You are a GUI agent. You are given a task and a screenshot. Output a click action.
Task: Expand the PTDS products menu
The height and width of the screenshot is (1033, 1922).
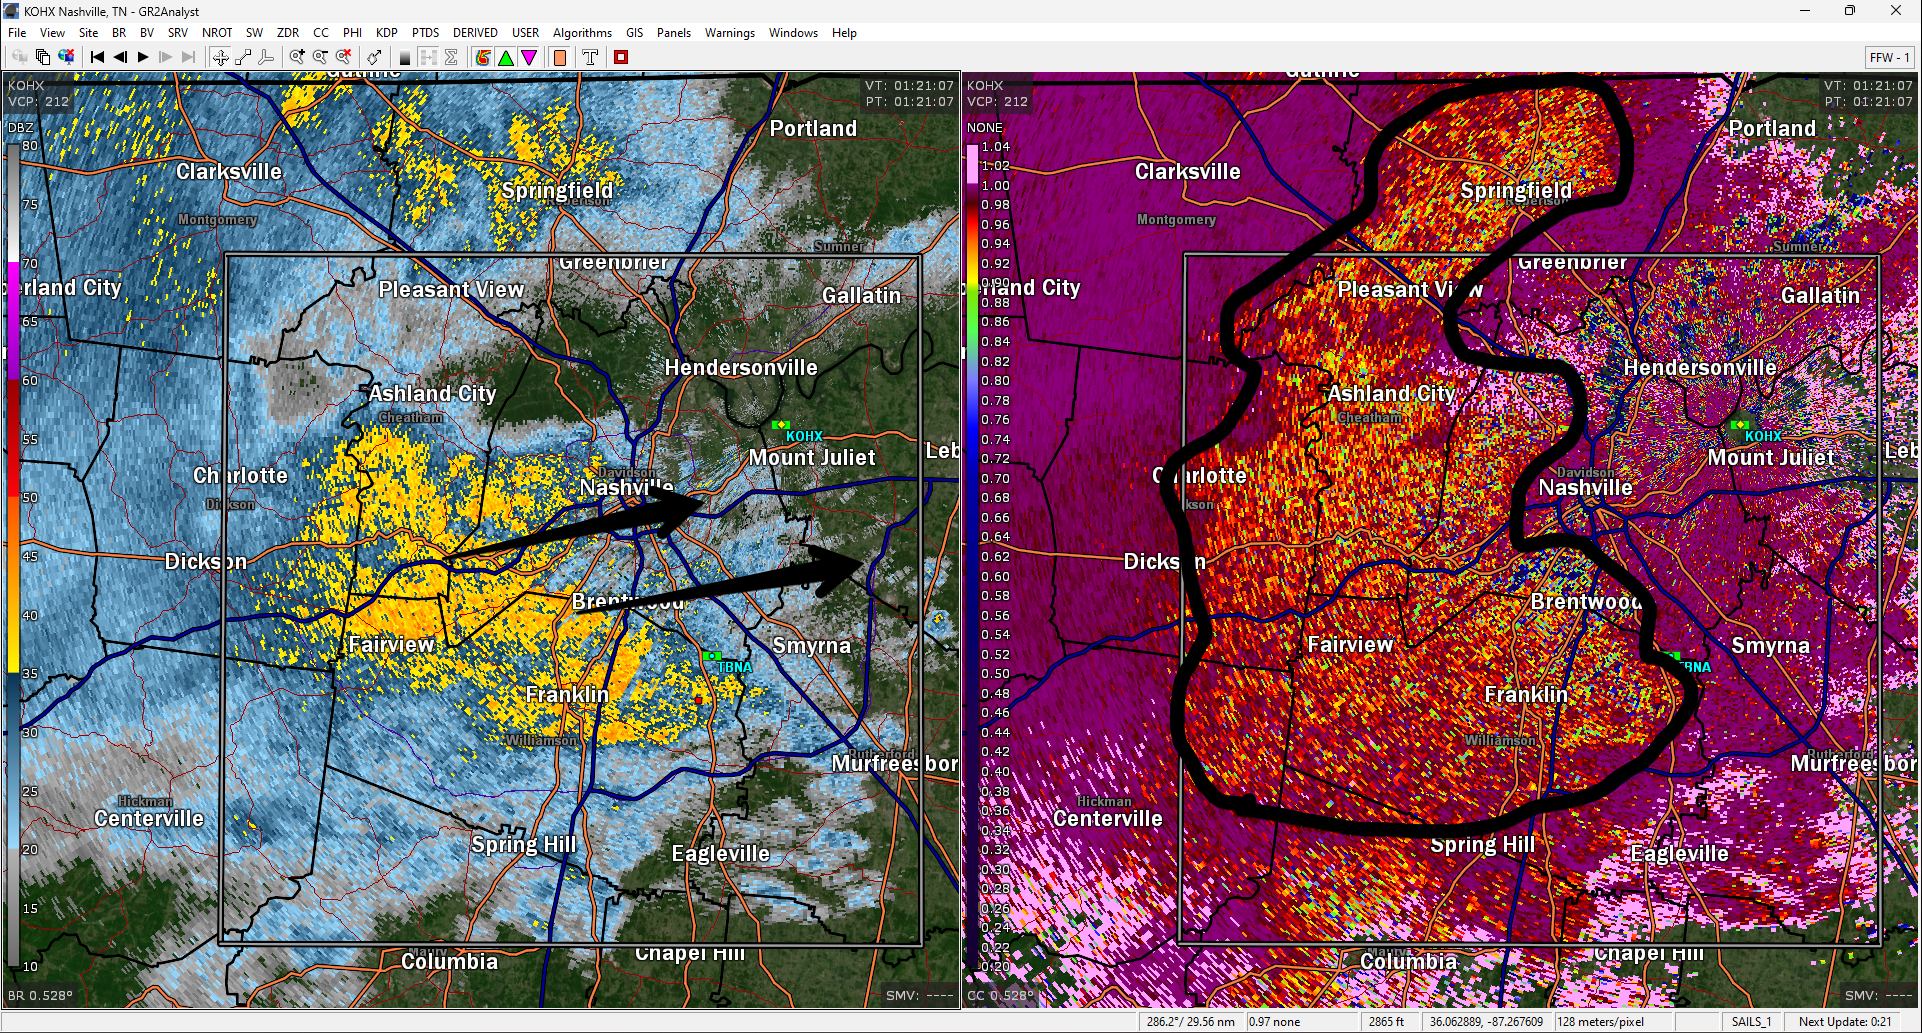coord(425,33)
